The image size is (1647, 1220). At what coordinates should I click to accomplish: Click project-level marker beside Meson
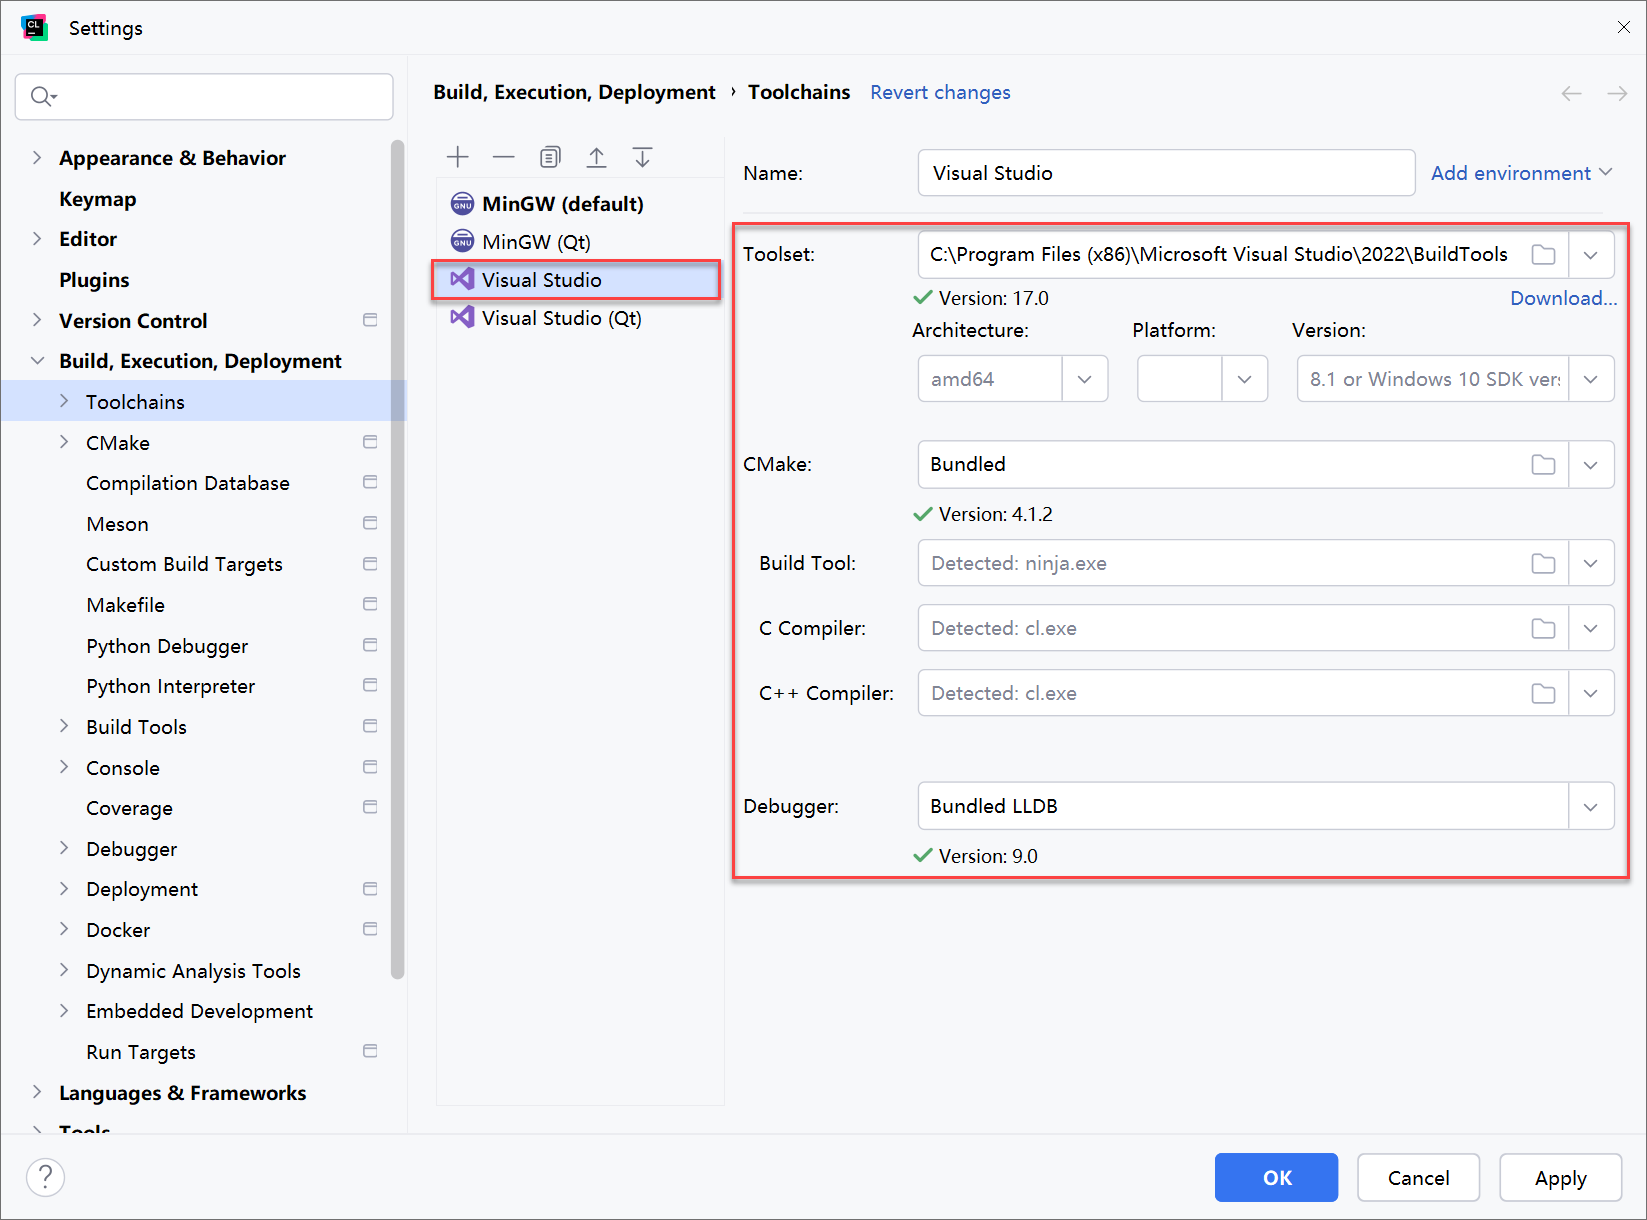tap(370, 523)
